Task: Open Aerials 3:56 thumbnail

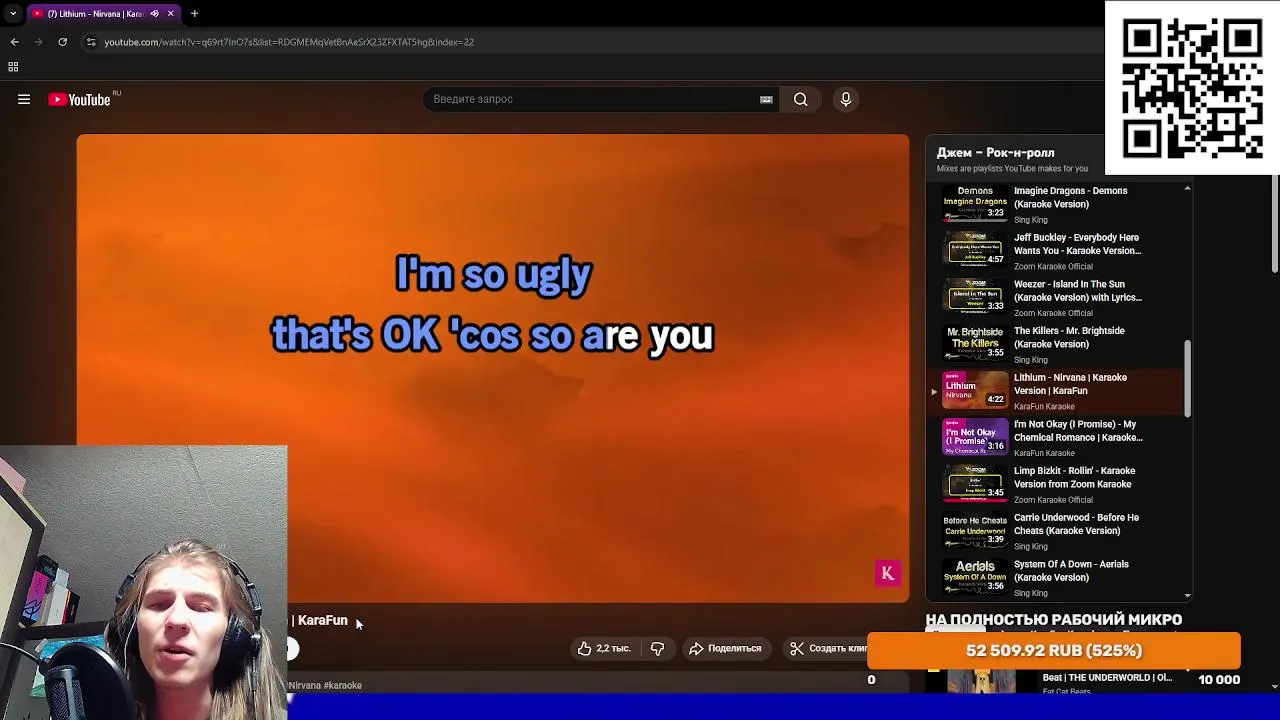Action: [975, 576]
